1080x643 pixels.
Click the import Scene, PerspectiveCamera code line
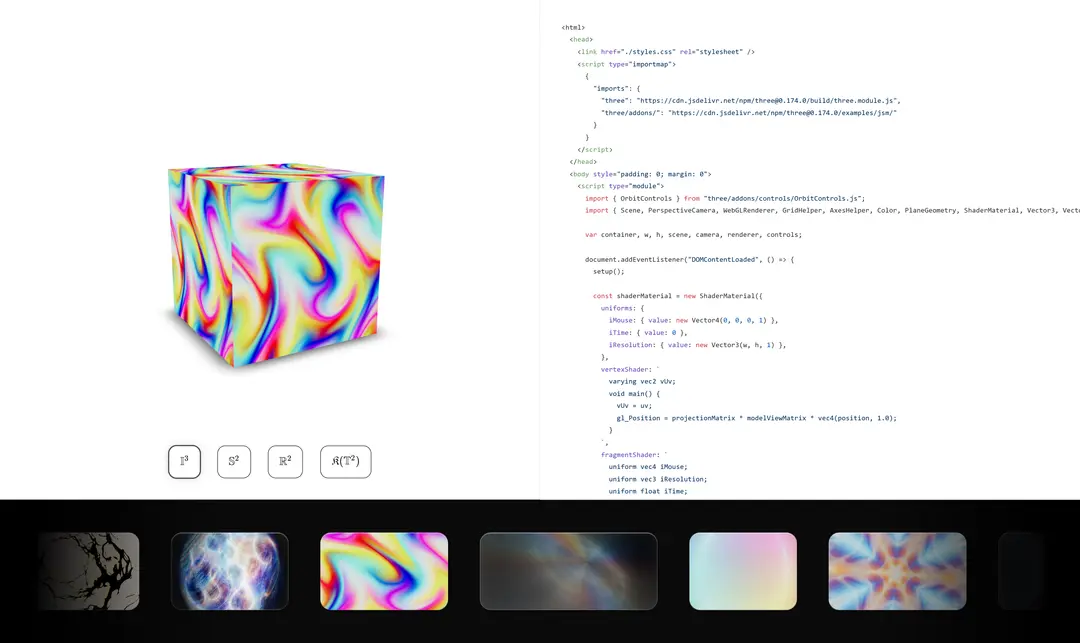coord(832,211)
